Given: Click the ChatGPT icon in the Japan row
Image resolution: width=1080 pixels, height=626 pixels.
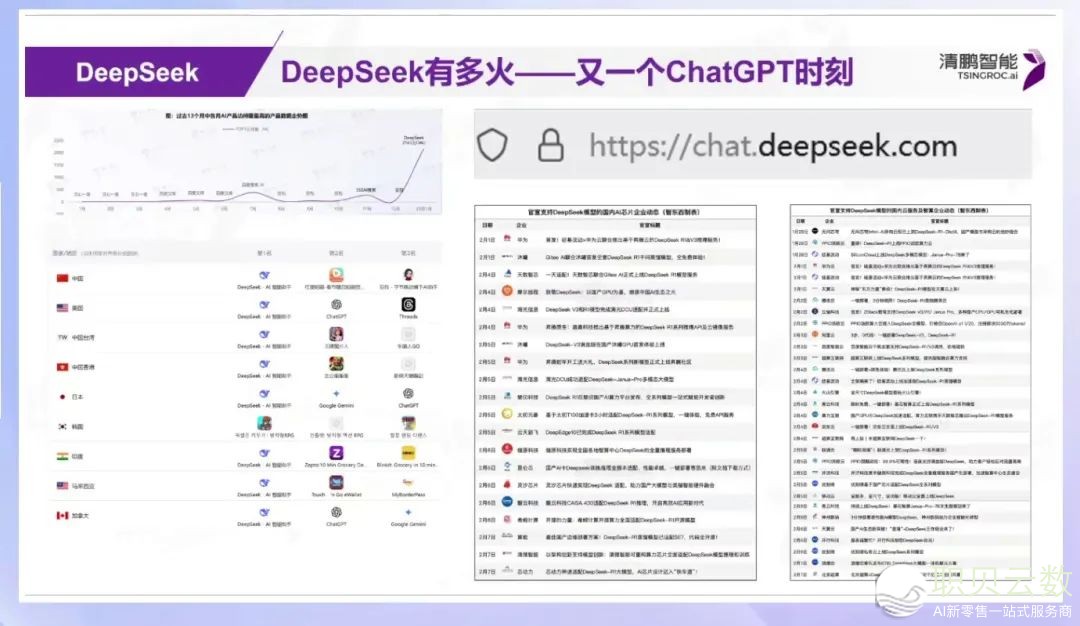Looking at the screenshot, I should point(408,394).
